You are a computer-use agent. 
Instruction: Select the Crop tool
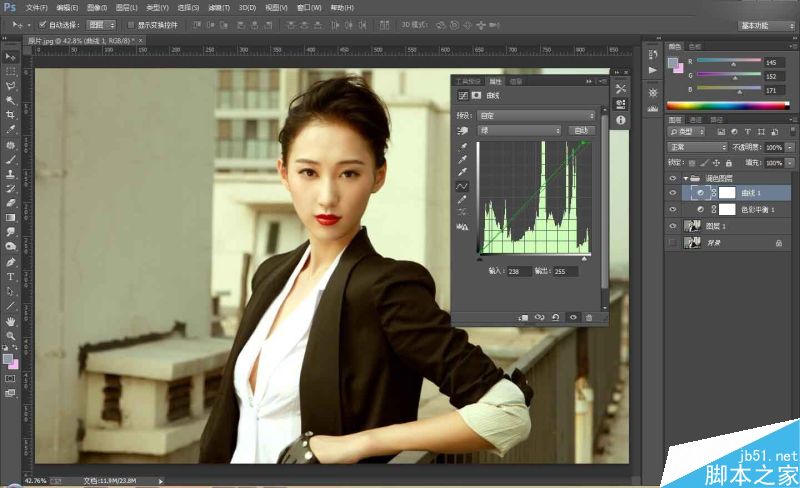10,115
